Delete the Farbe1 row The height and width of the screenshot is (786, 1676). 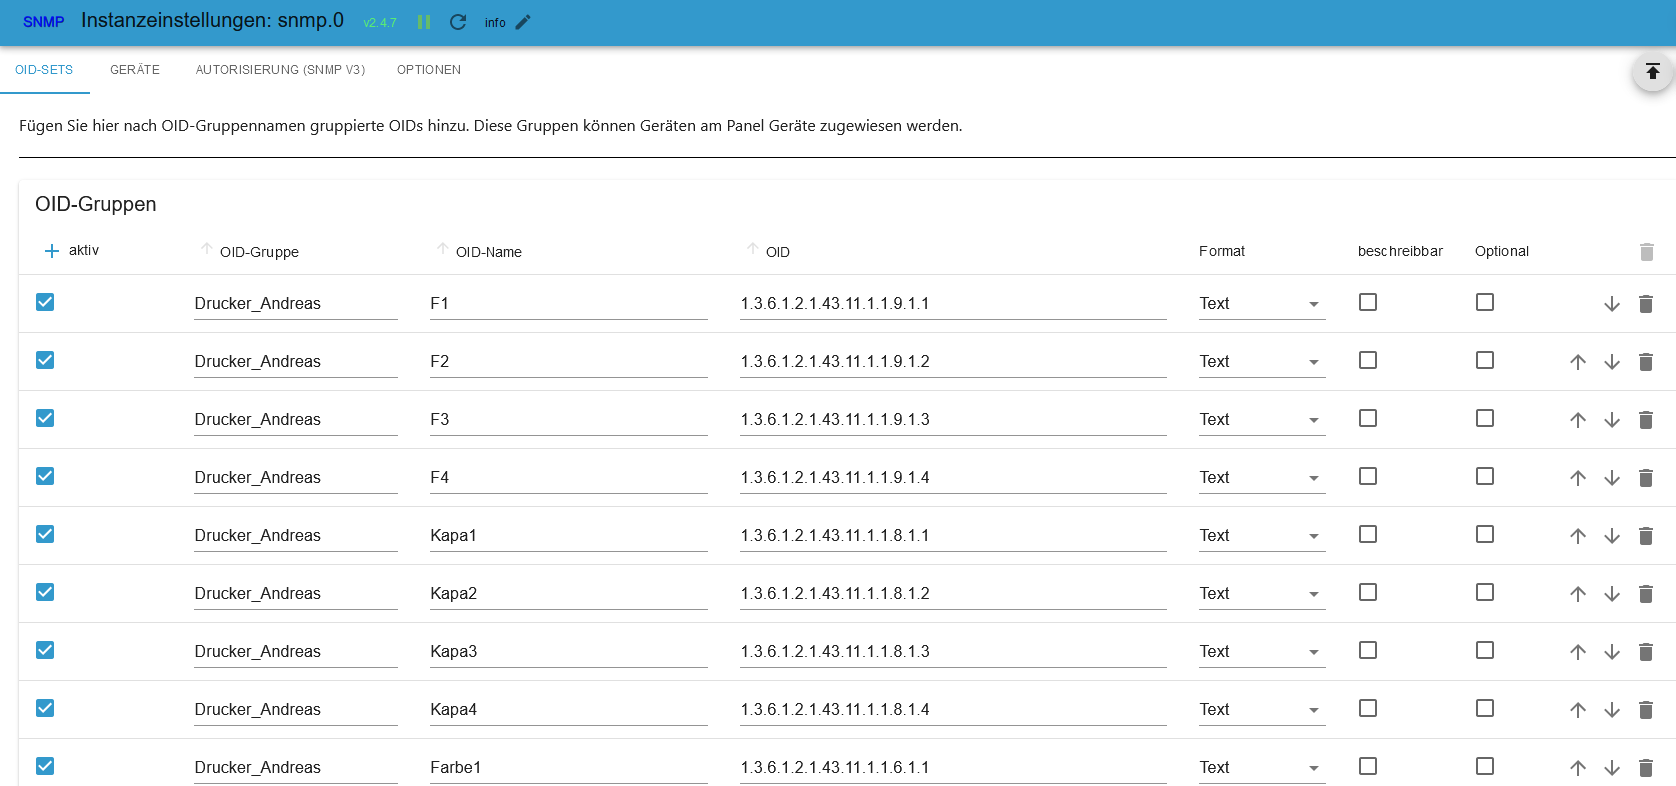1646,768
